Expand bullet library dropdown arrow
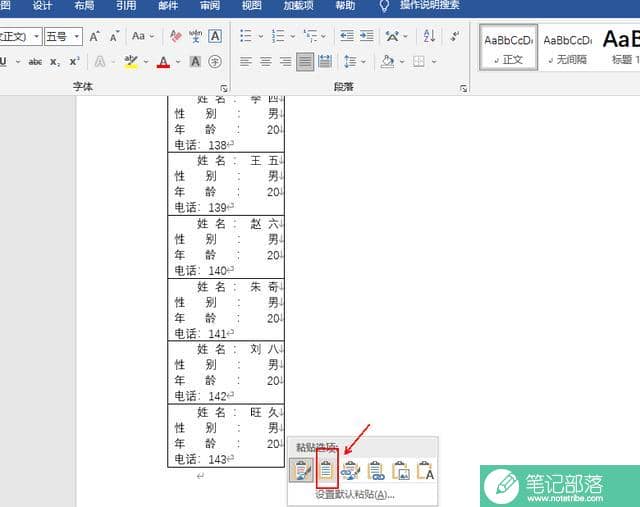Image resolution: width=640 pixels, height=507 pixels. 260,36
